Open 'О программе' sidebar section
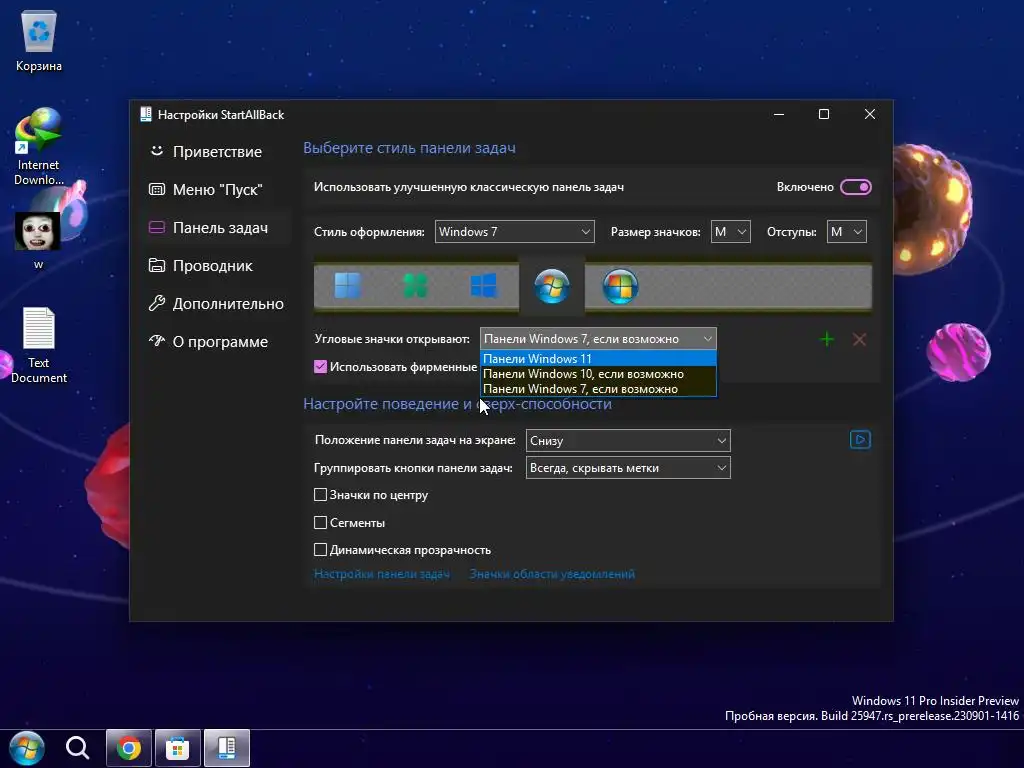 (x=216, y=342)
